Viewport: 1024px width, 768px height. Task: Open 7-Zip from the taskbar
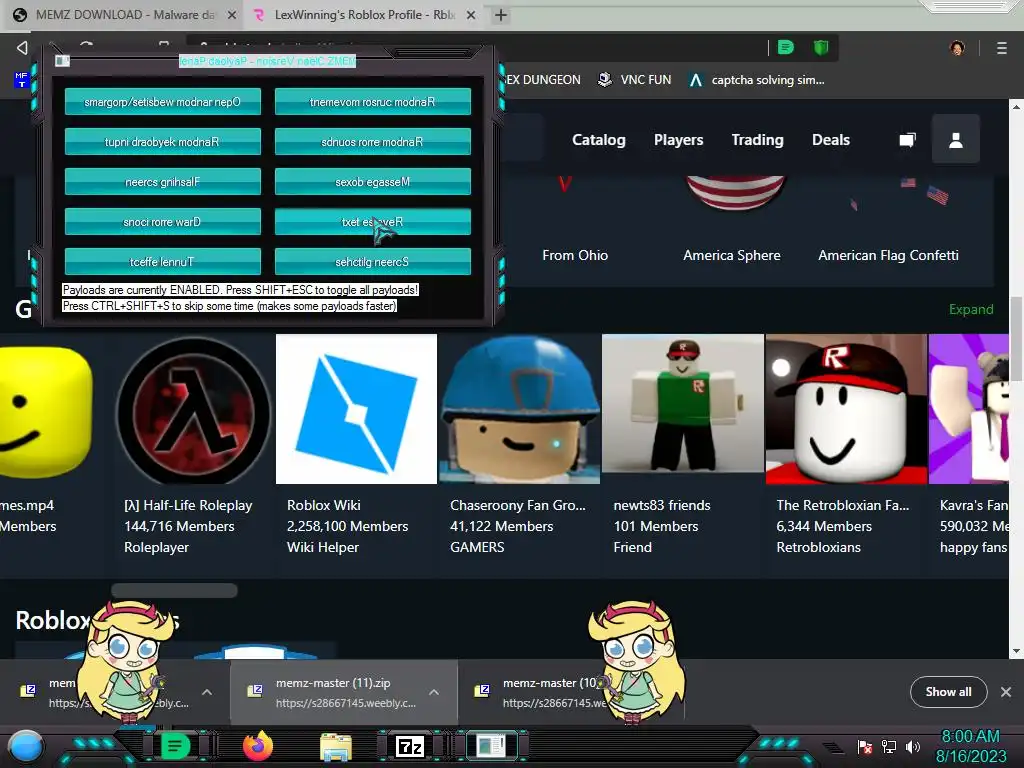[x=409, y=746]
